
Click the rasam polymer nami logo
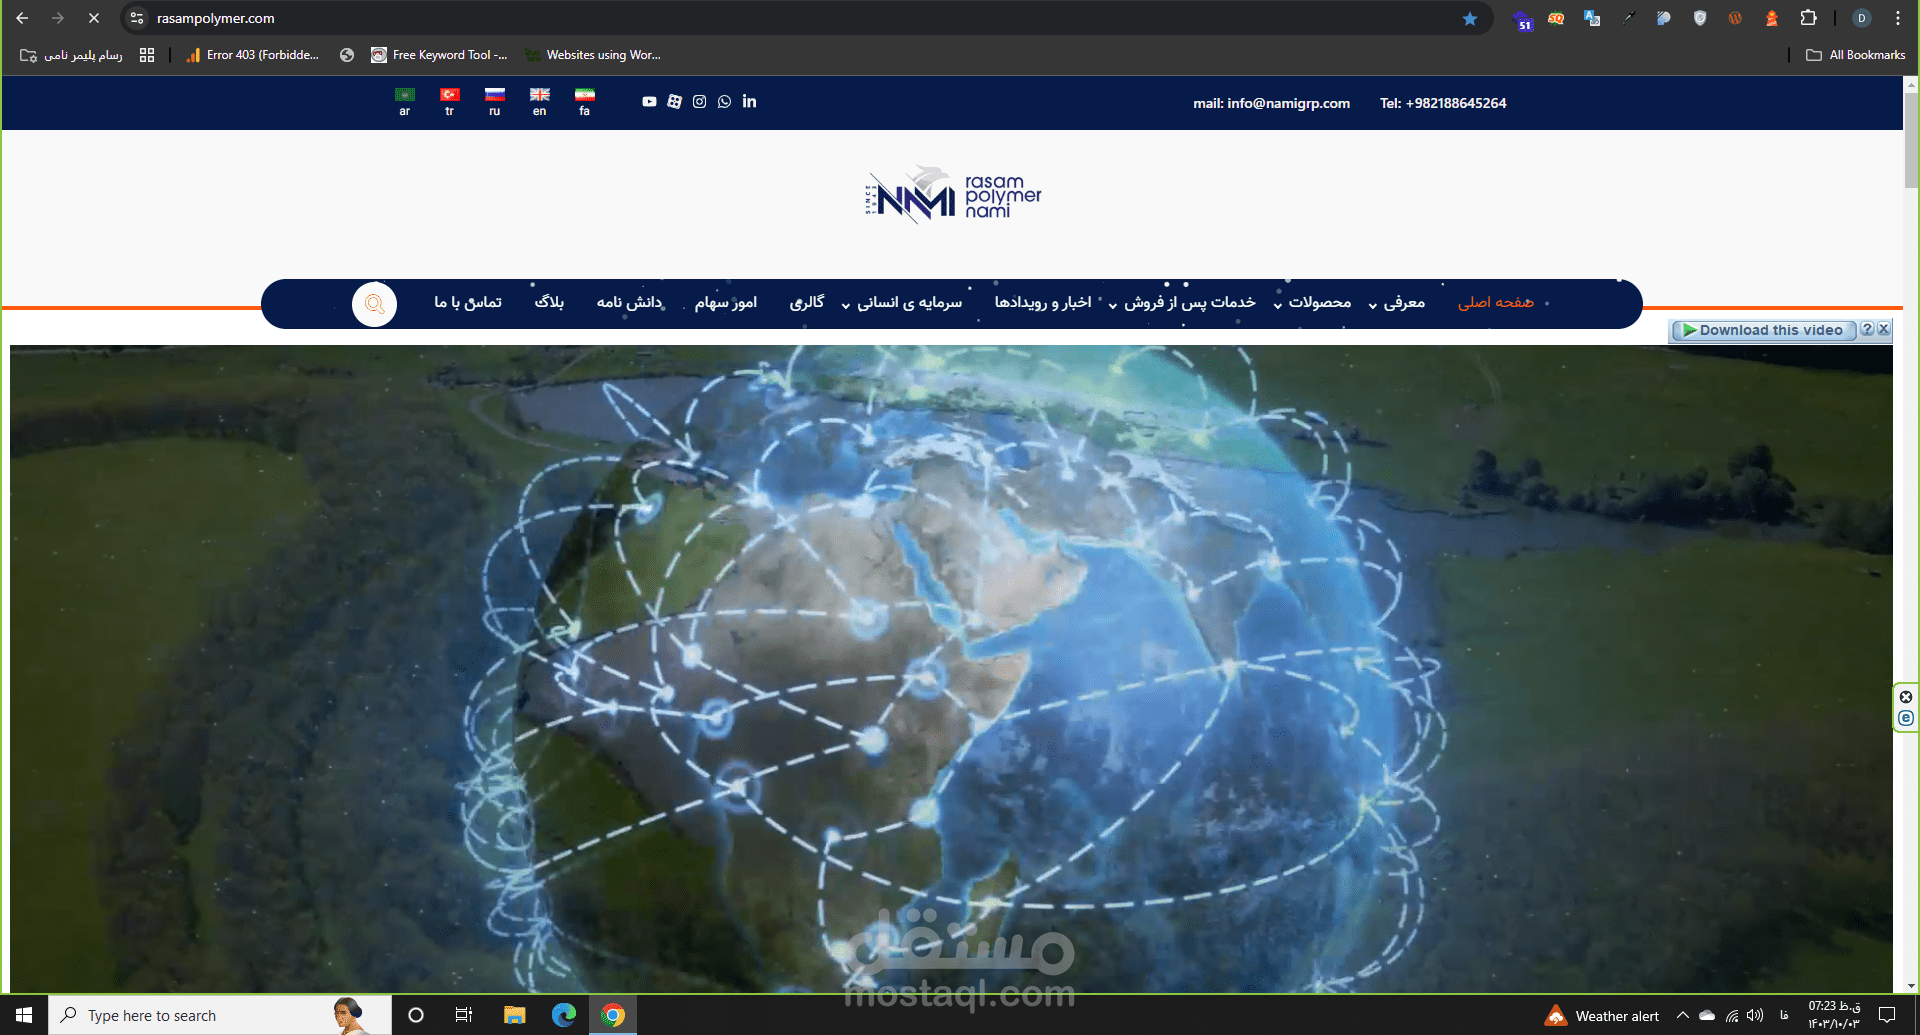click(x=953, y=195)
